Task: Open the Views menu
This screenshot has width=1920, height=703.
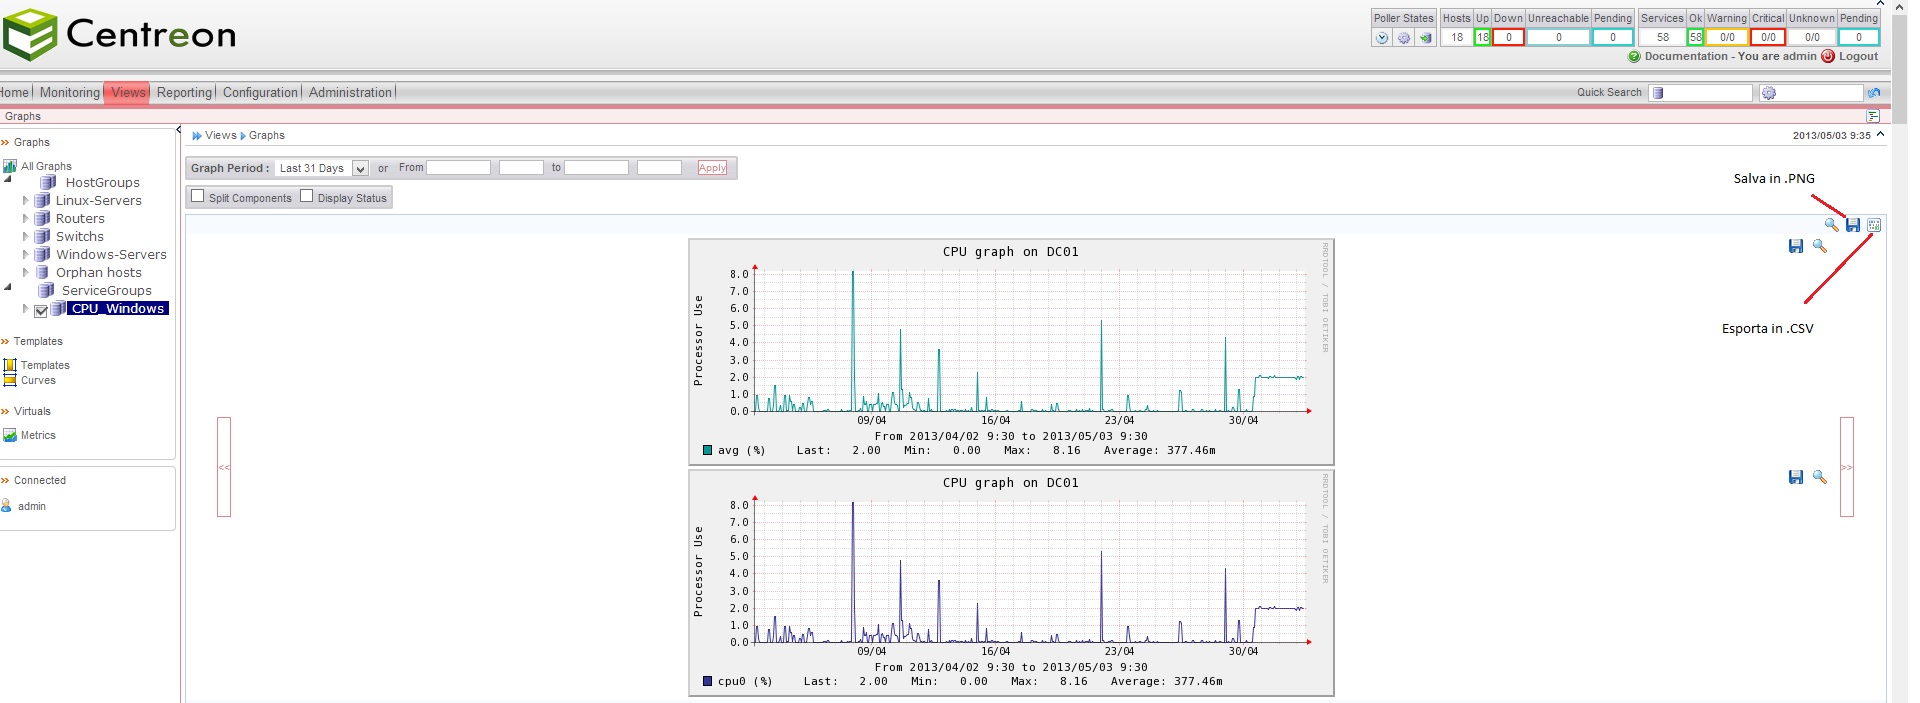Action: click(128, 92)
